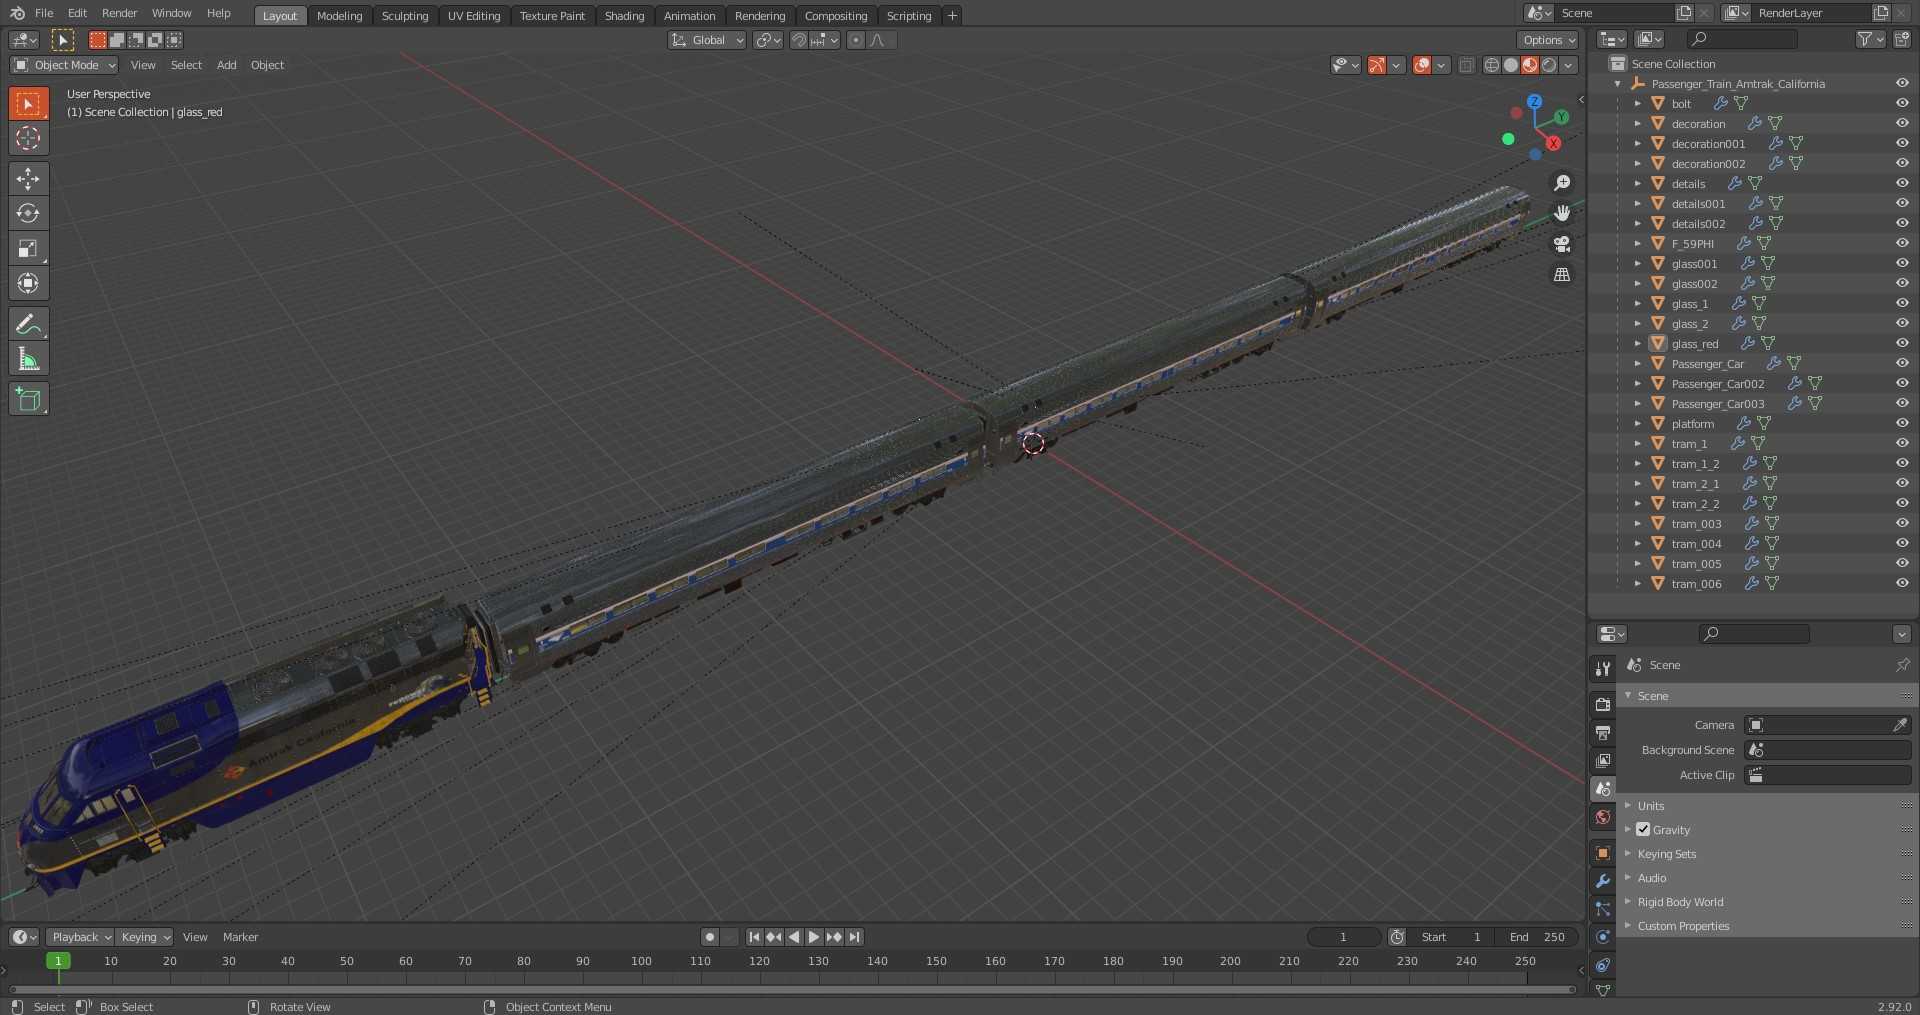Click the outliner search field
The image size is (1920, 1015).
pos(1742,39)
